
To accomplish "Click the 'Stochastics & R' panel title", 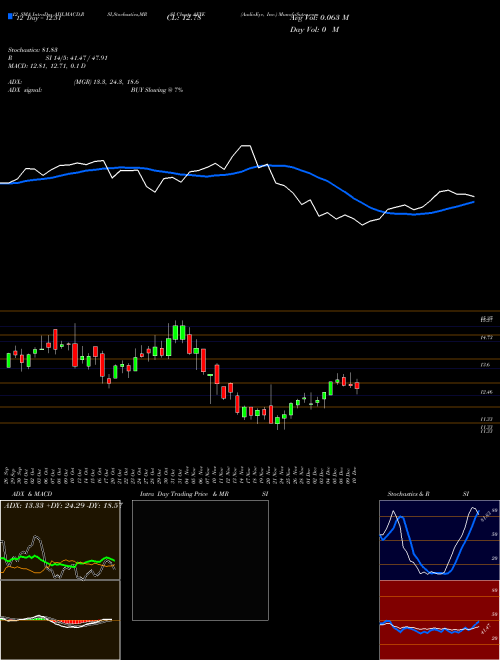I will point(408,494).
